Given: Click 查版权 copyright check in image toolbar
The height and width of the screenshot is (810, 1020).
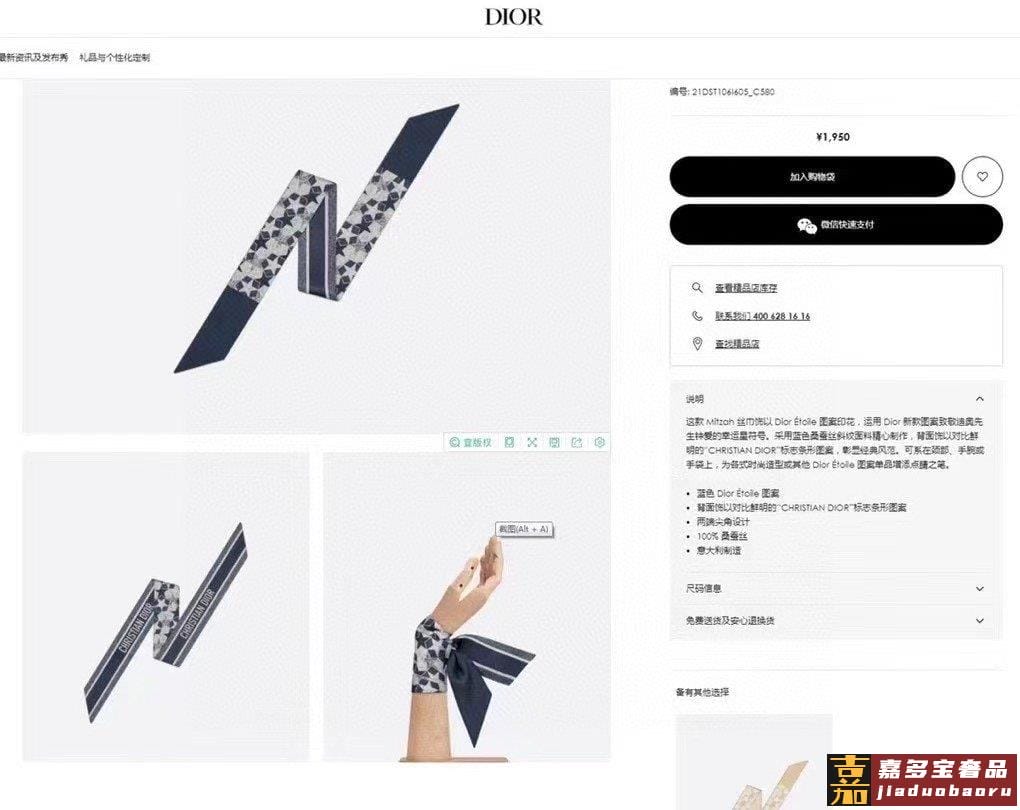Looking at the screenshot, I should [x=471, y=442].
